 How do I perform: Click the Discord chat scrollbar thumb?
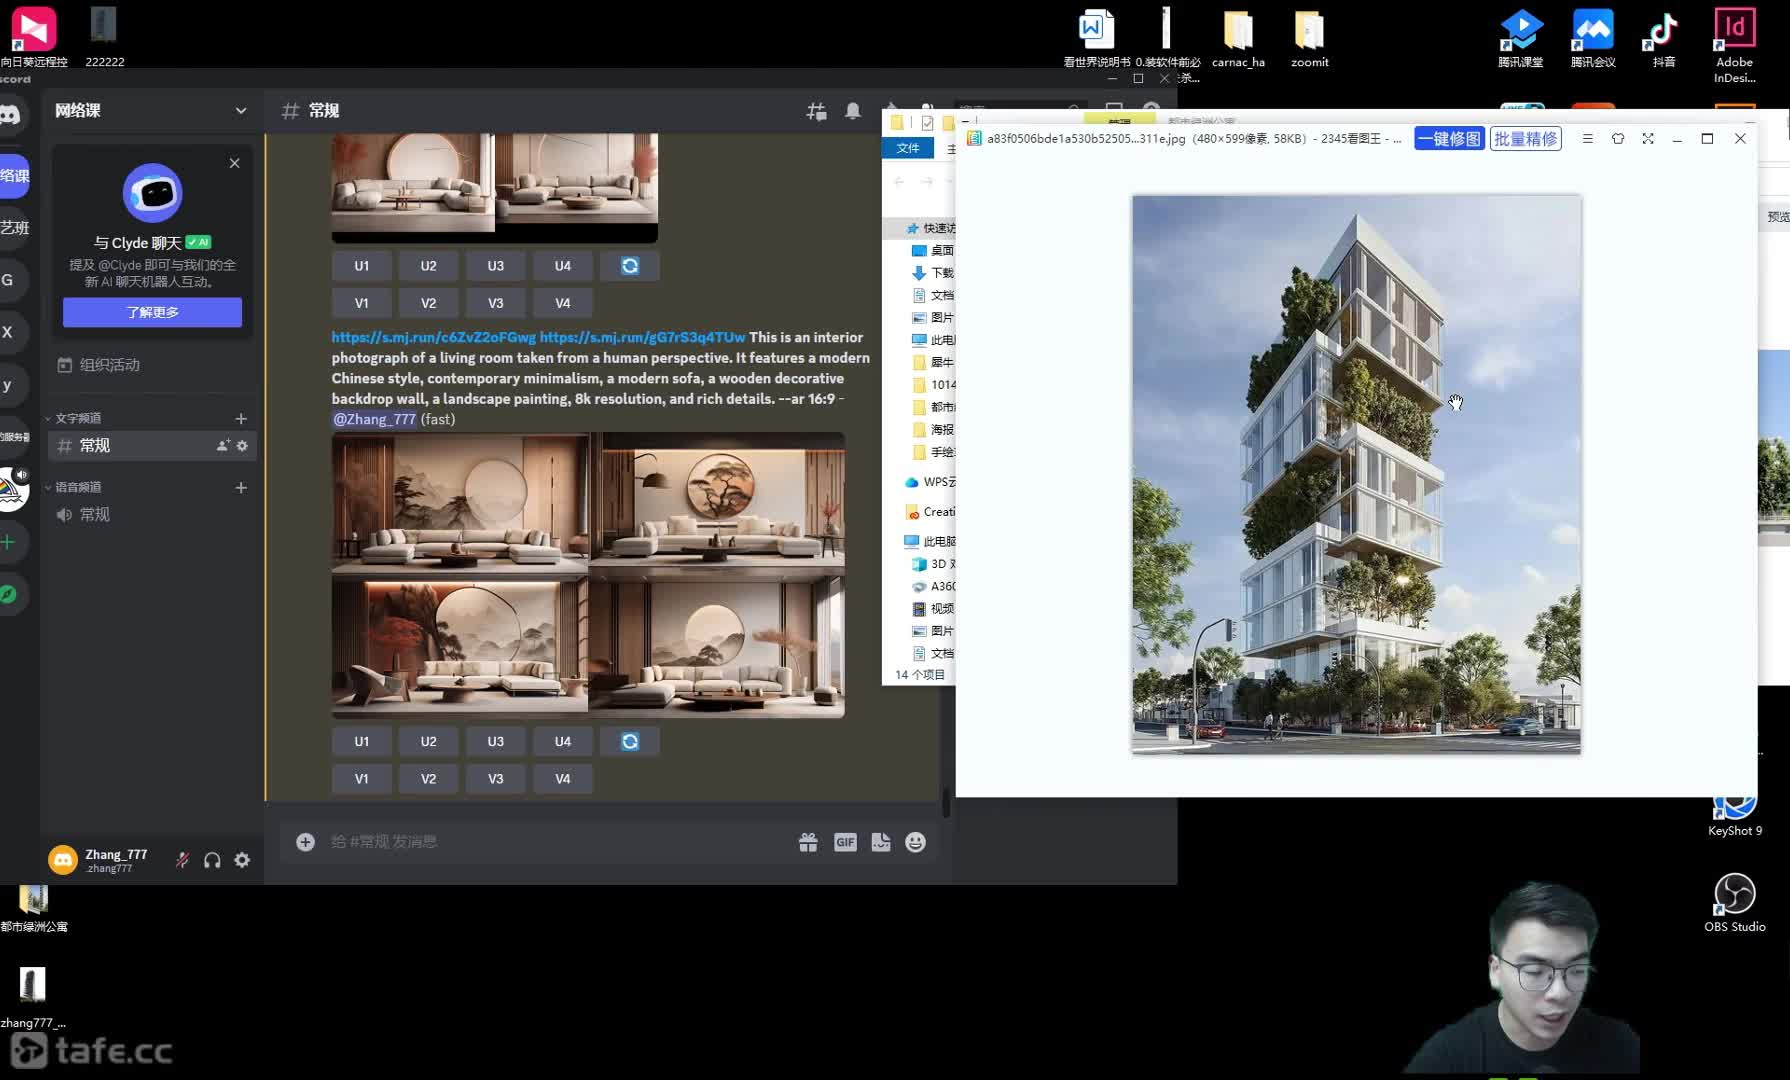coord(945,802)
